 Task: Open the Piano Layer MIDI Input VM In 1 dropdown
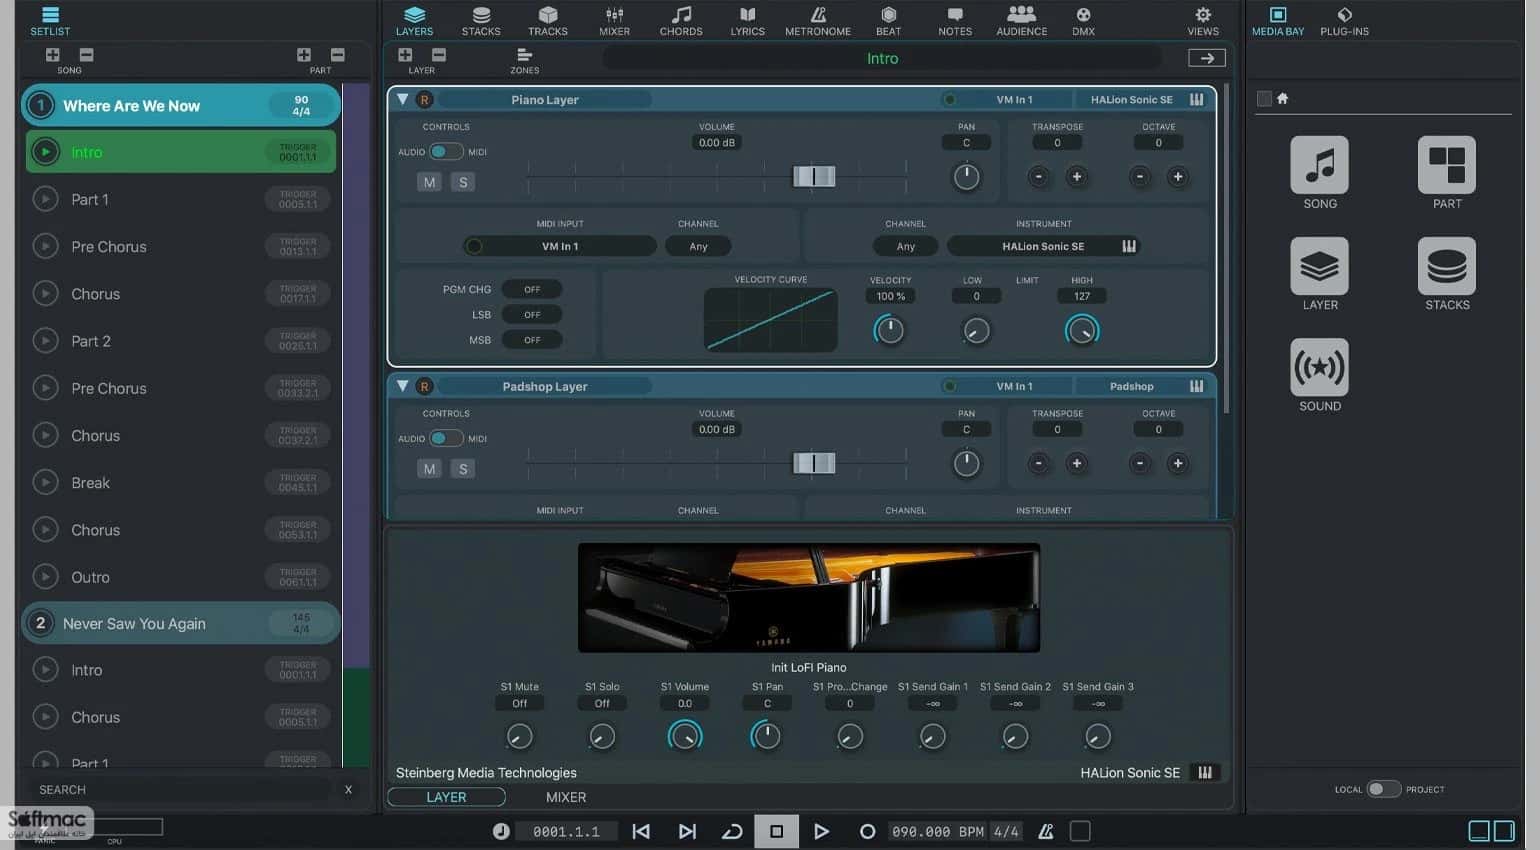pos(560,246)
